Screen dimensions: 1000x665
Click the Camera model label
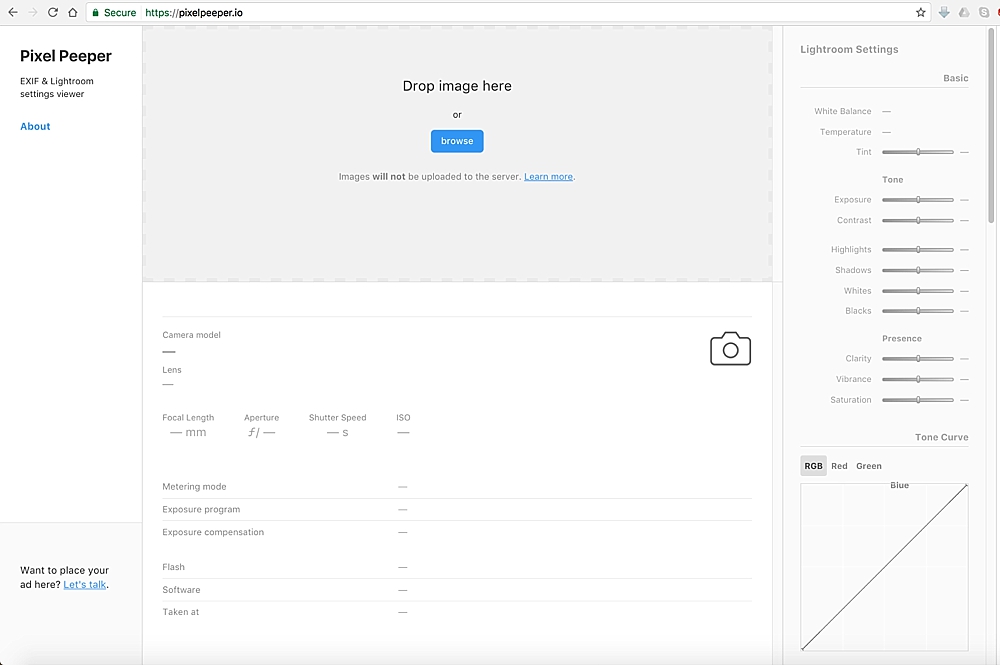tap(191, 335)
